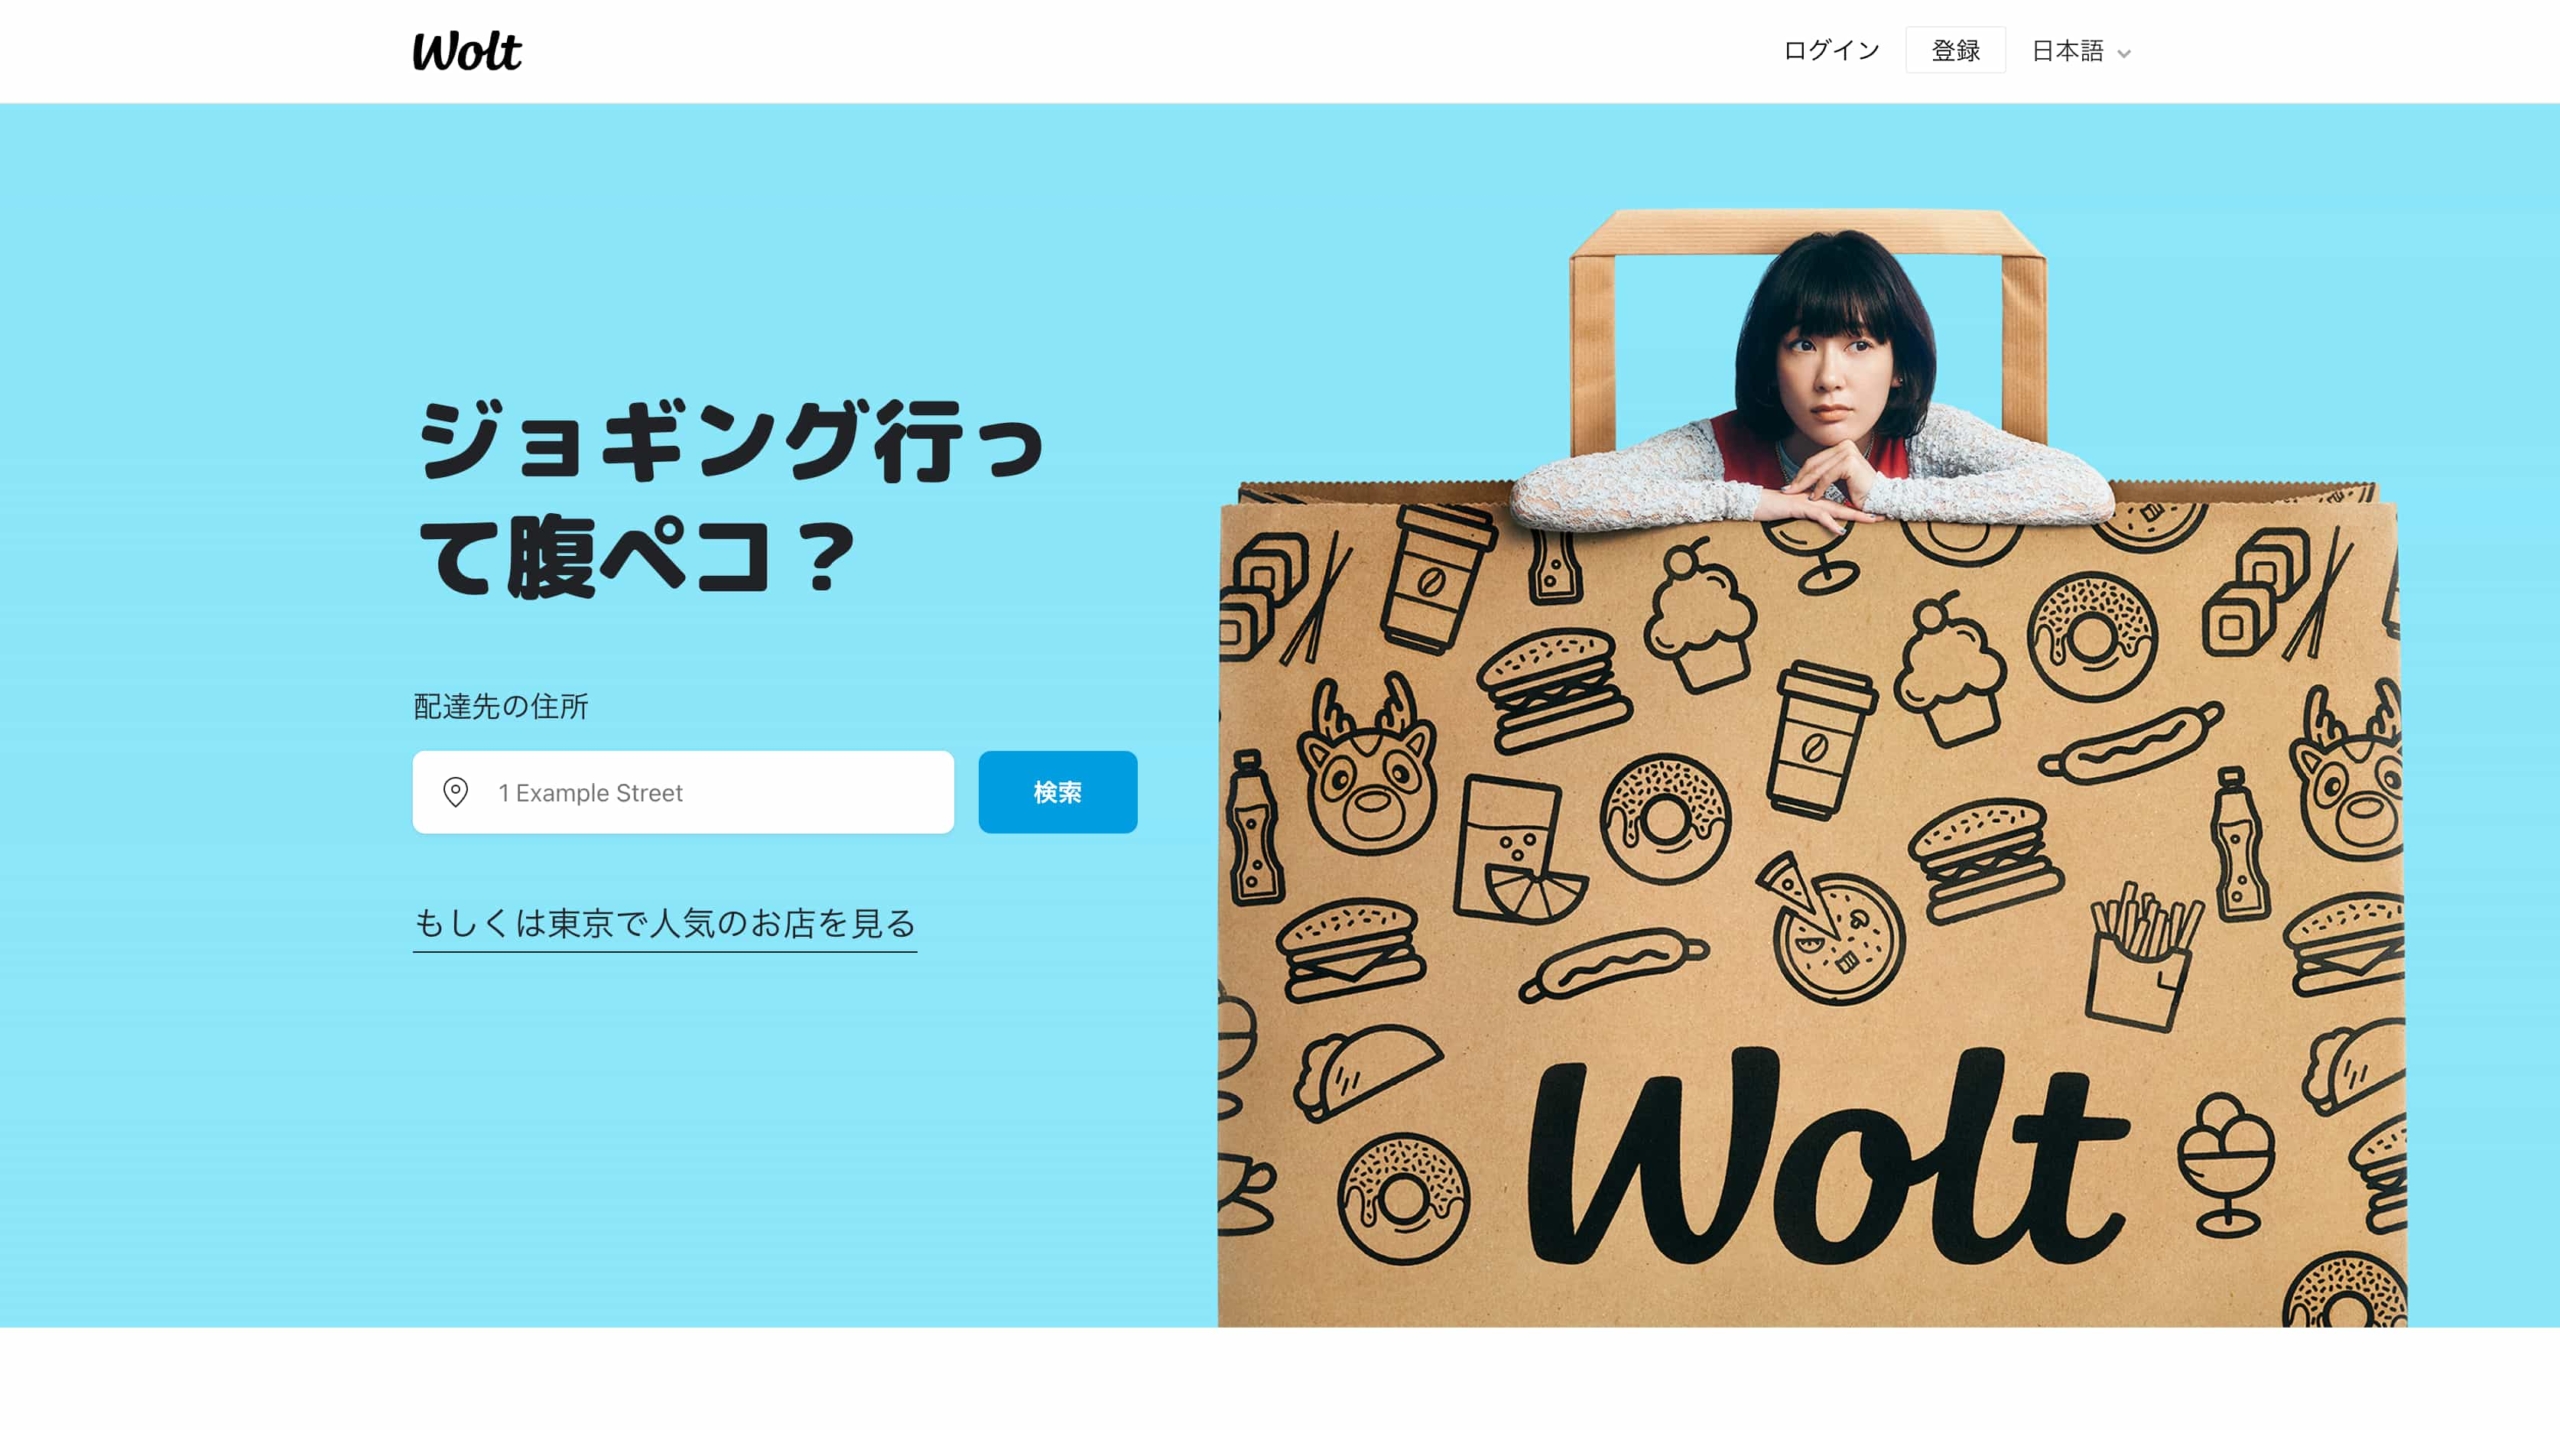Select the 登録 sign-up button in header
Image resolution: width=2560 pixels, height=1430 pixels.
[1955, 51]
